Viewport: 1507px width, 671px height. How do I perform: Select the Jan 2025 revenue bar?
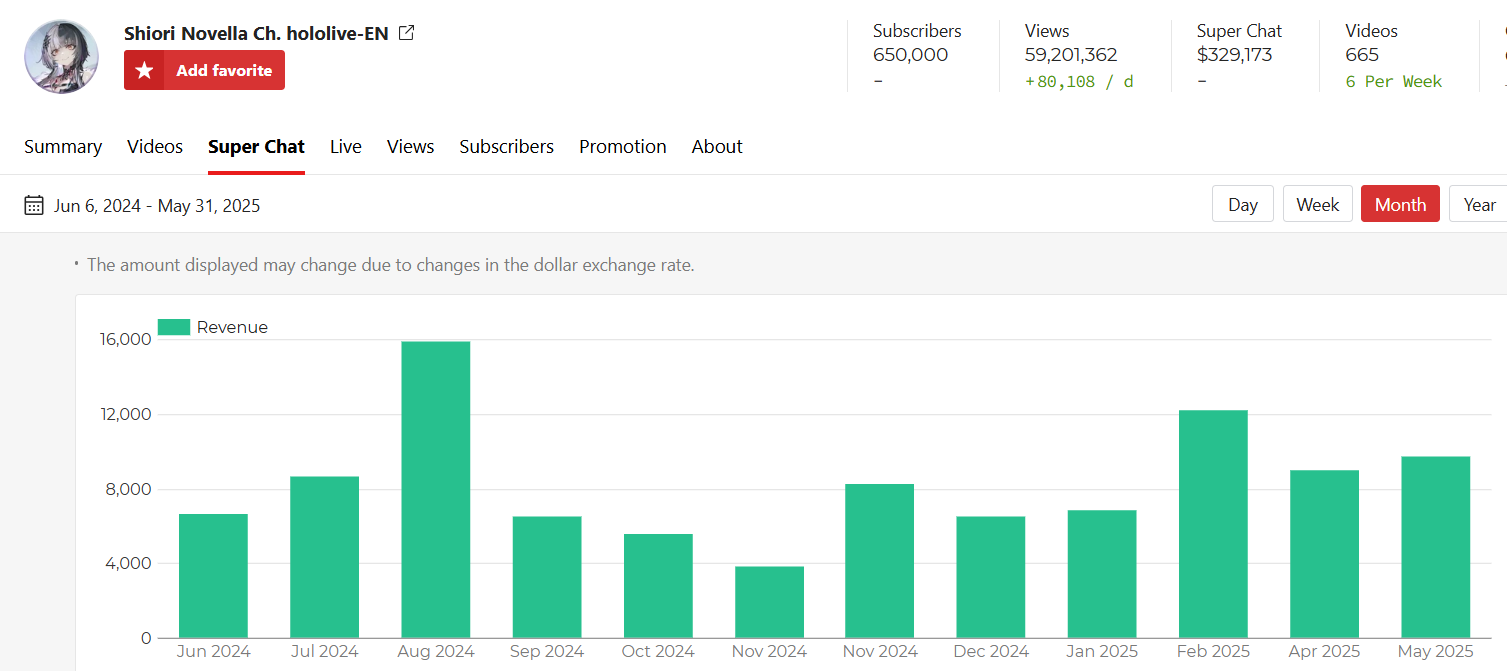point(1102,574)
